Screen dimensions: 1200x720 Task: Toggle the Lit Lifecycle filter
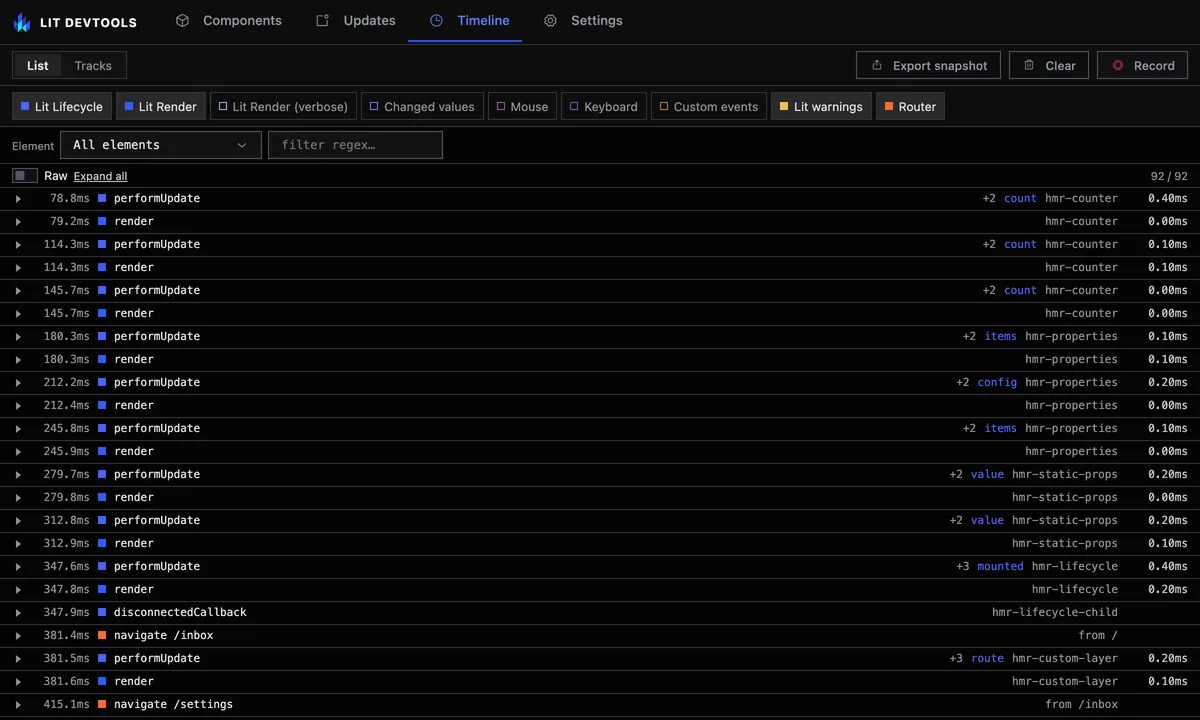click(x=62, y=107)
